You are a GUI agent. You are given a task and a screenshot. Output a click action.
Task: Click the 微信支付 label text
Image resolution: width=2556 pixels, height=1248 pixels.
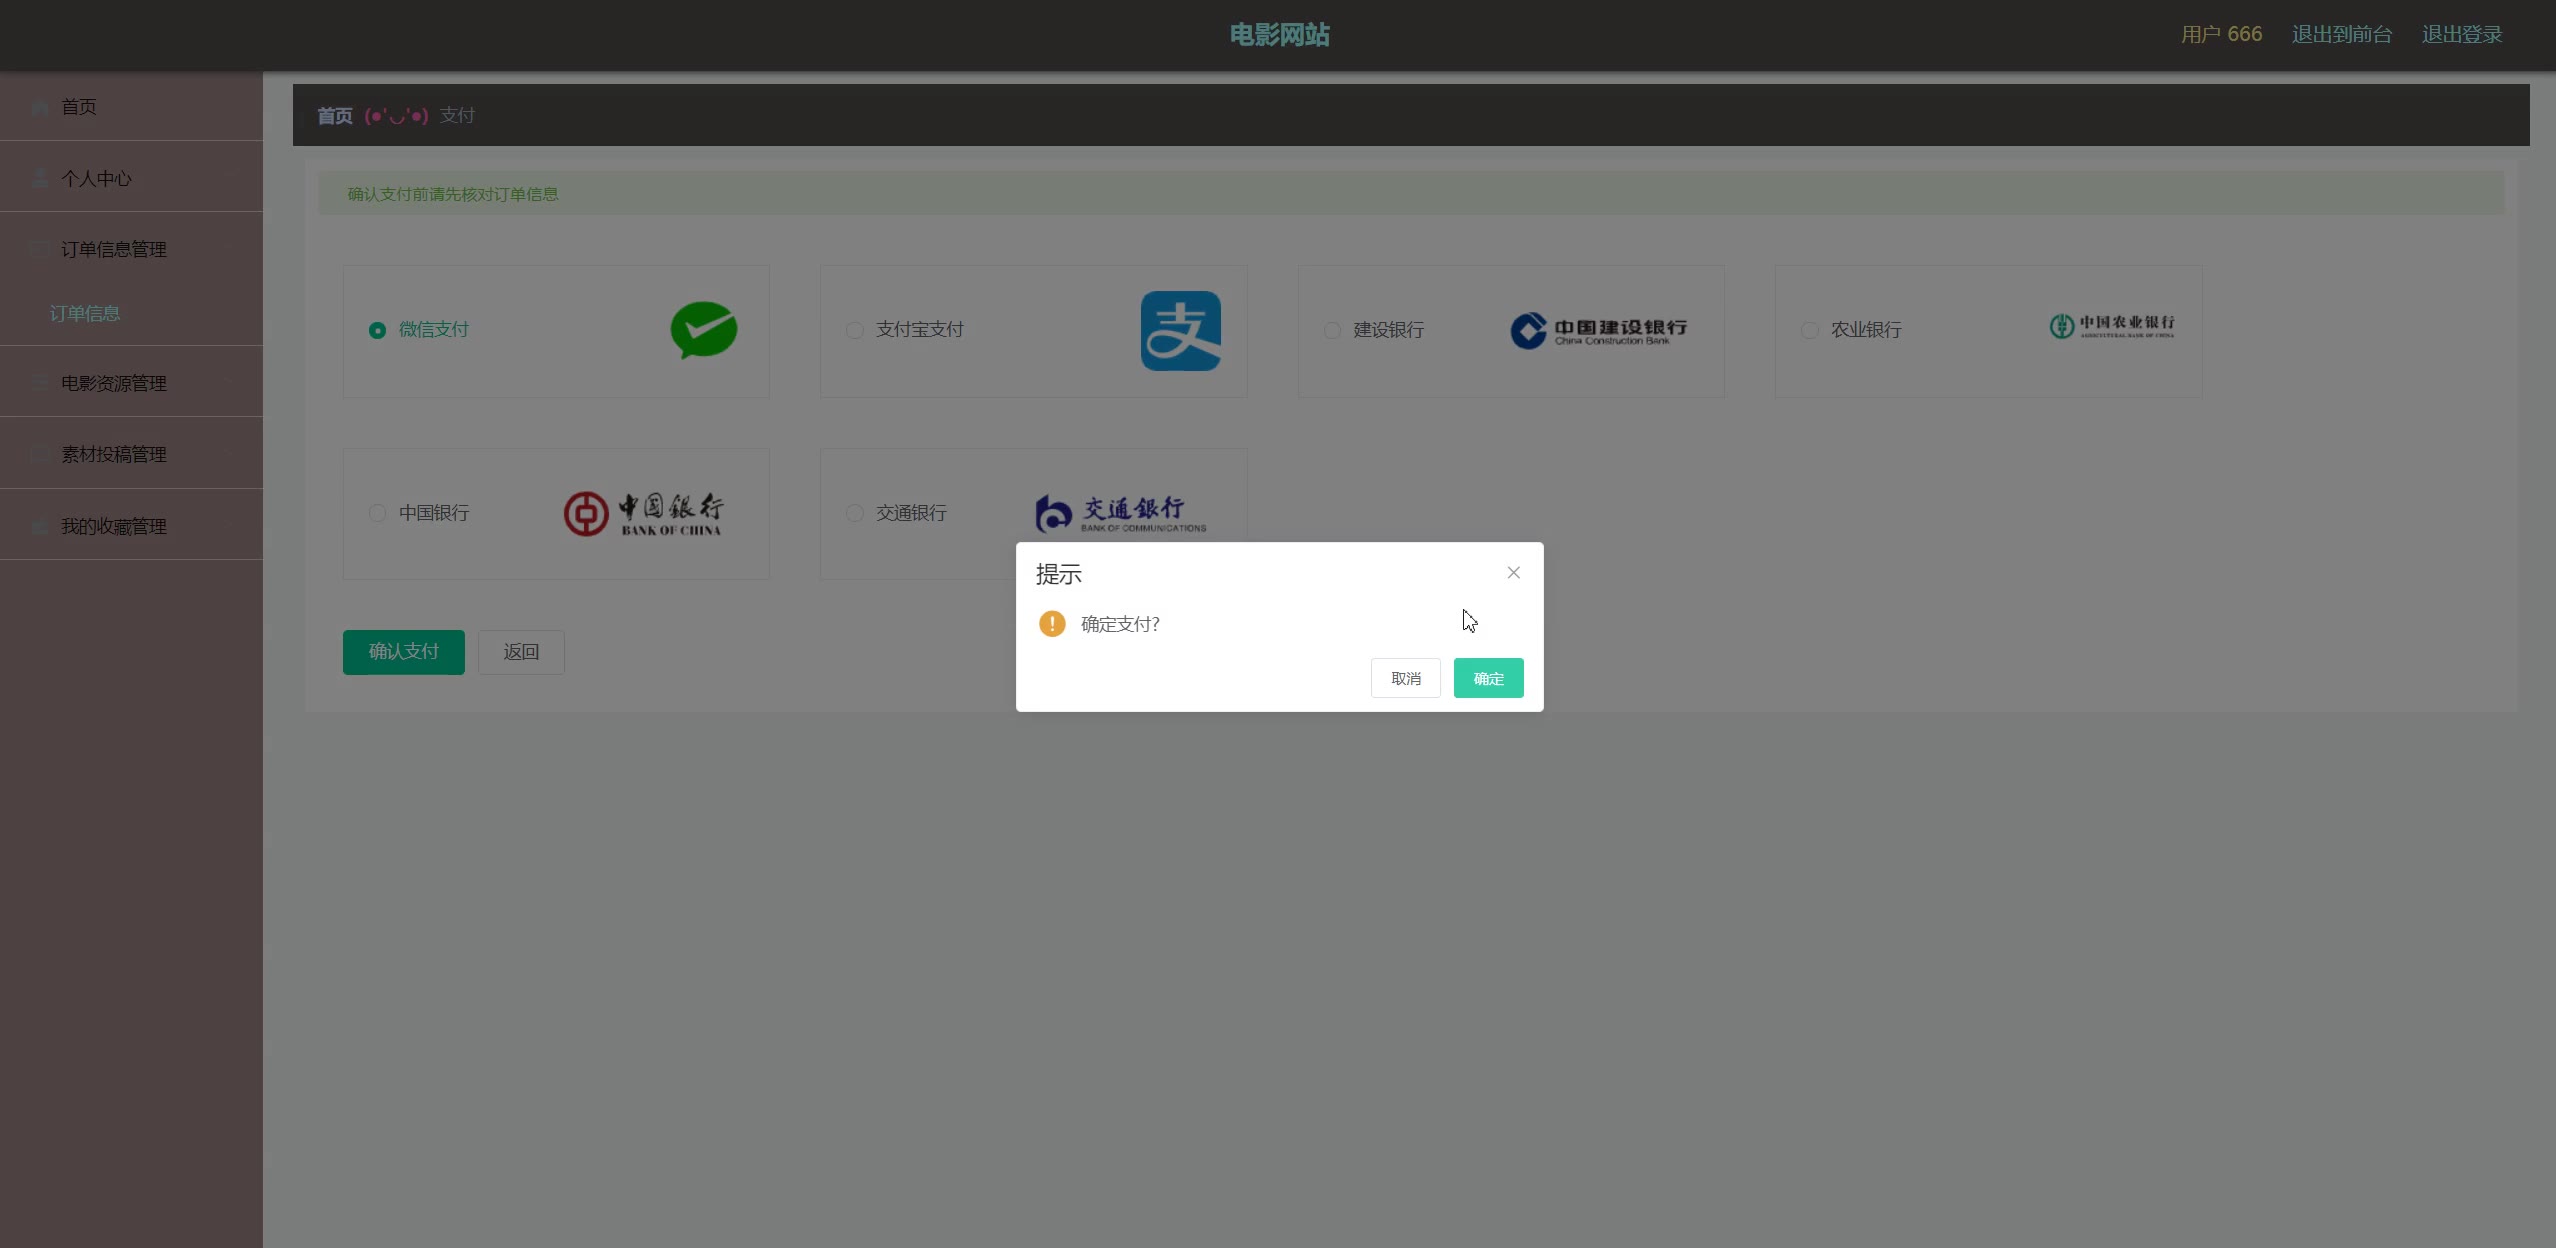[434, 330]
